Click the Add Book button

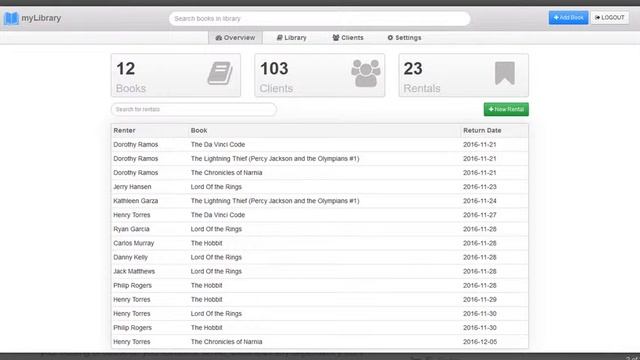(568, 18)
